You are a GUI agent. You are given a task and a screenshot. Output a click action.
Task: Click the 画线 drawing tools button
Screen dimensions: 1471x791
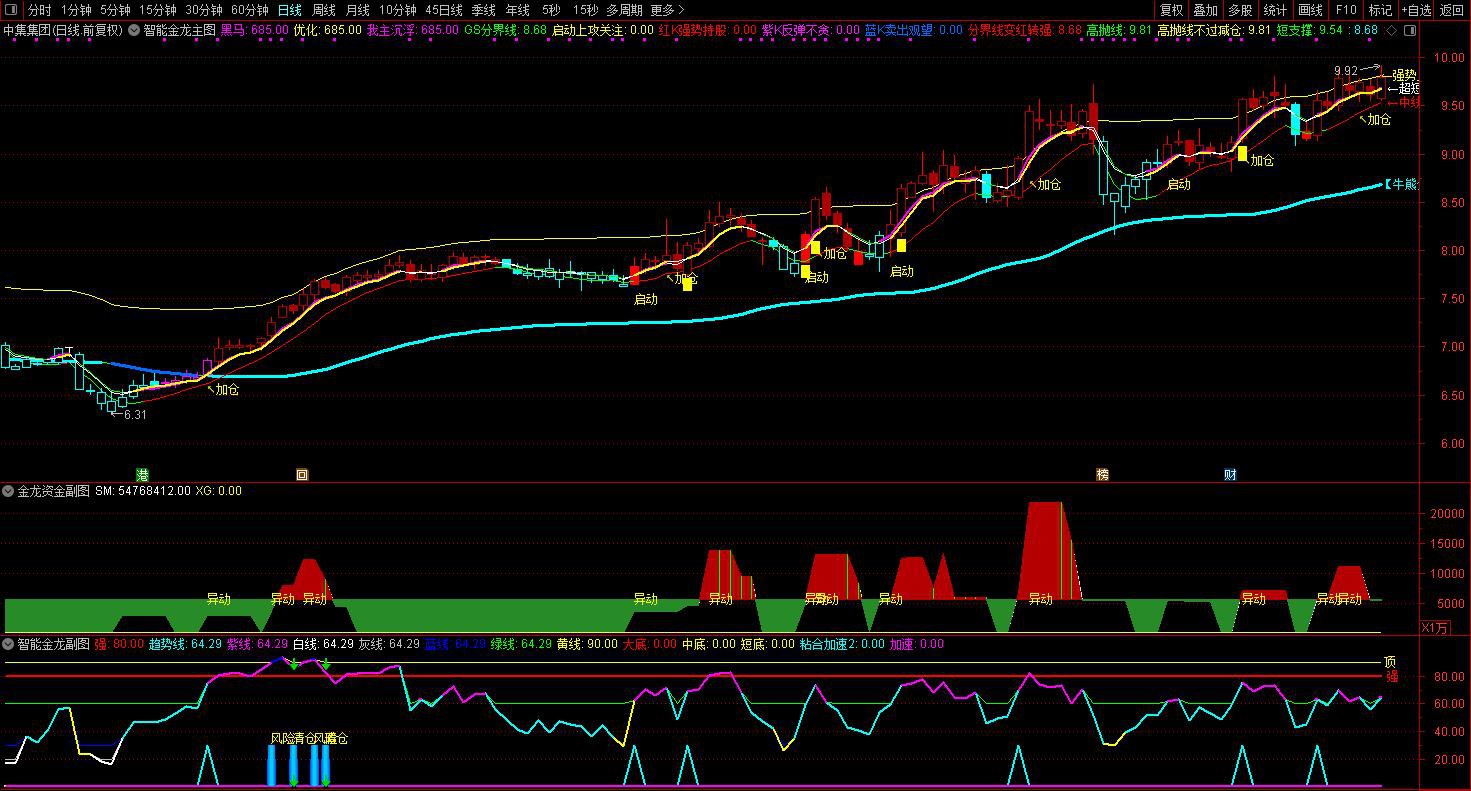tap(1310, 10)
